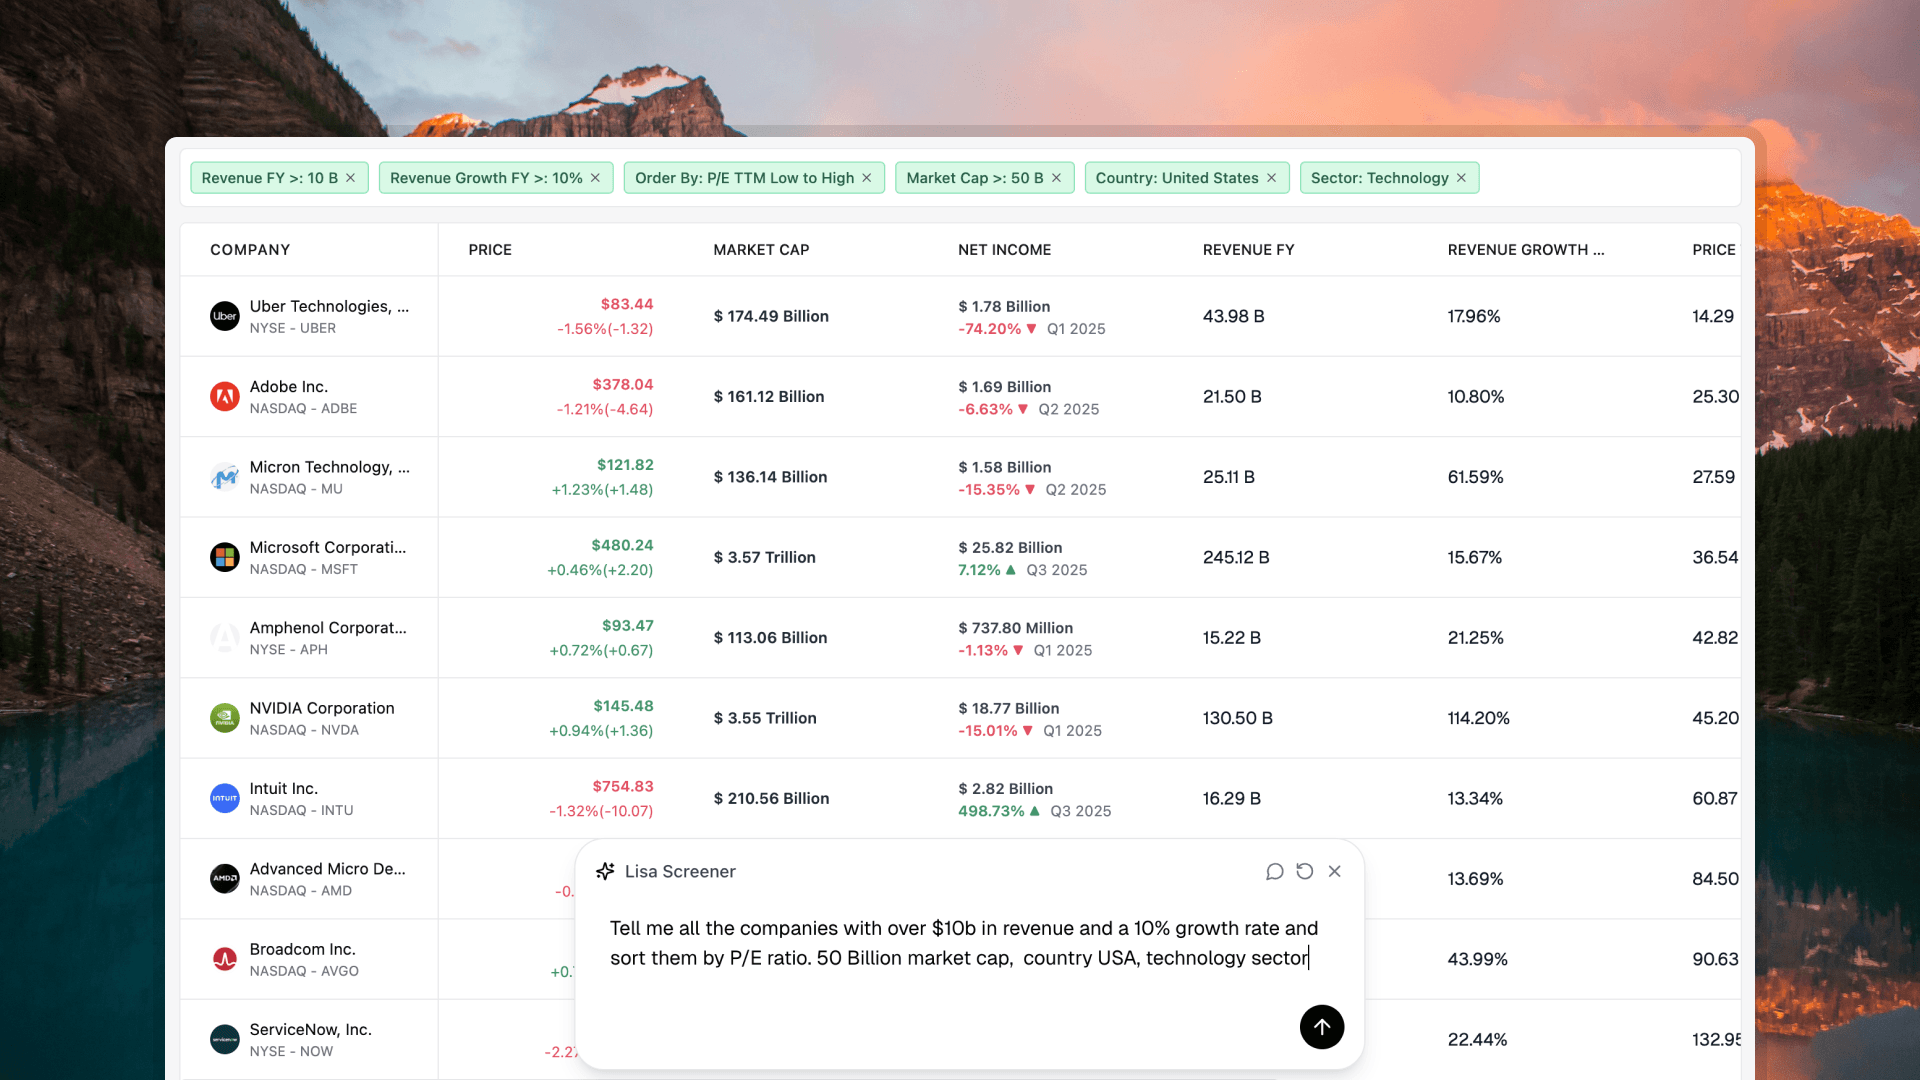Screen dimensions: 1920x1080
Task: Remove the Revenue Growth FY filter
Action: coord(596,178)
